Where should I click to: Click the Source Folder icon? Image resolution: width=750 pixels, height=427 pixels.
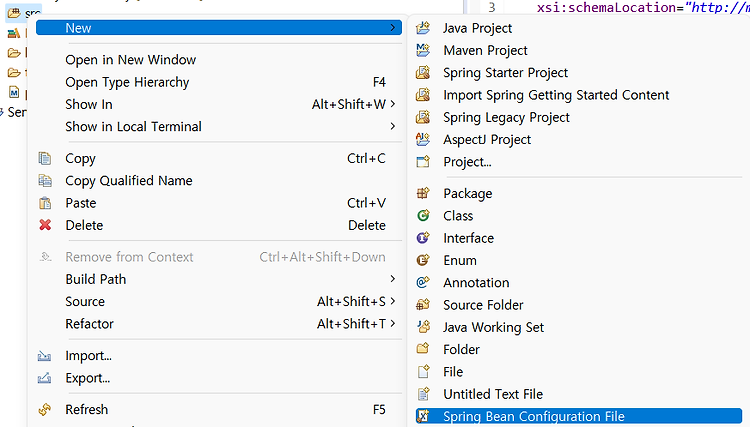tap(423, 305)
